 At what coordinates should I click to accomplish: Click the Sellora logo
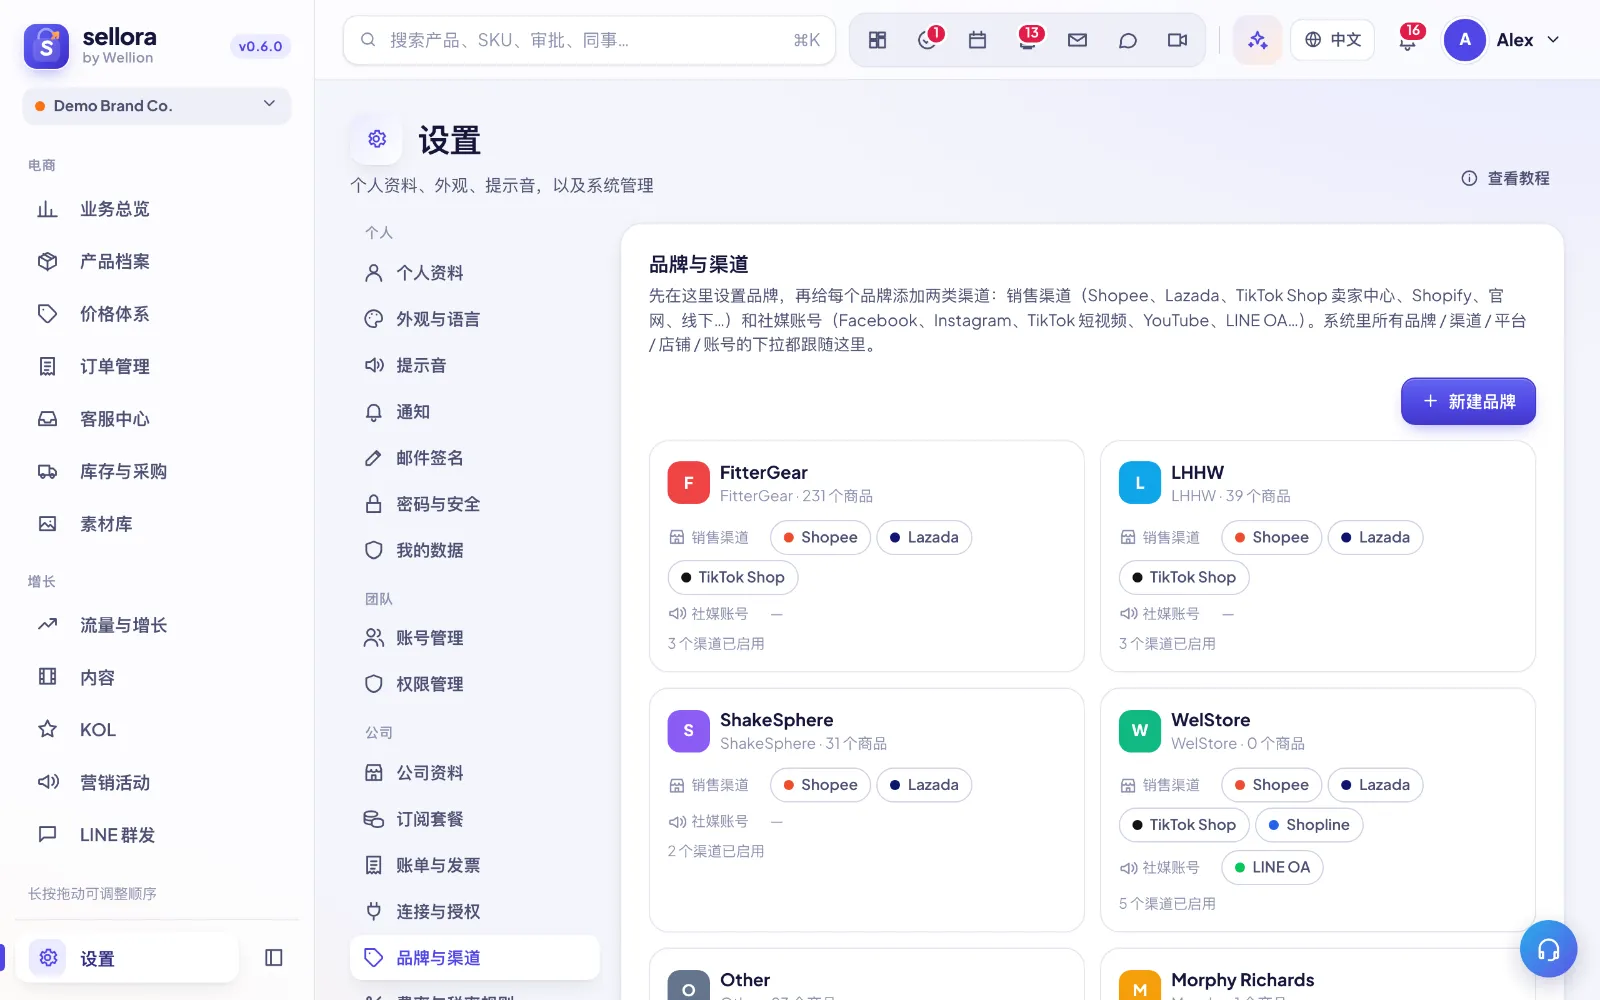[47, 45]
